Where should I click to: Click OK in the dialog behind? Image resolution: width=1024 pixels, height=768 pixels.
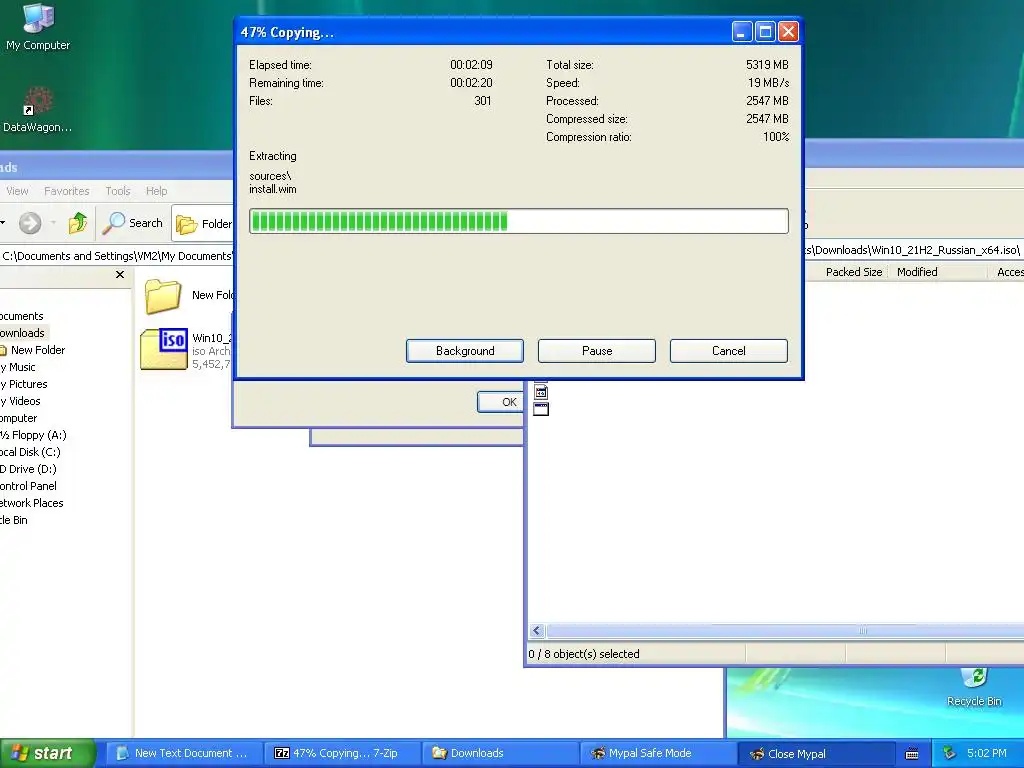coord(501,402)
